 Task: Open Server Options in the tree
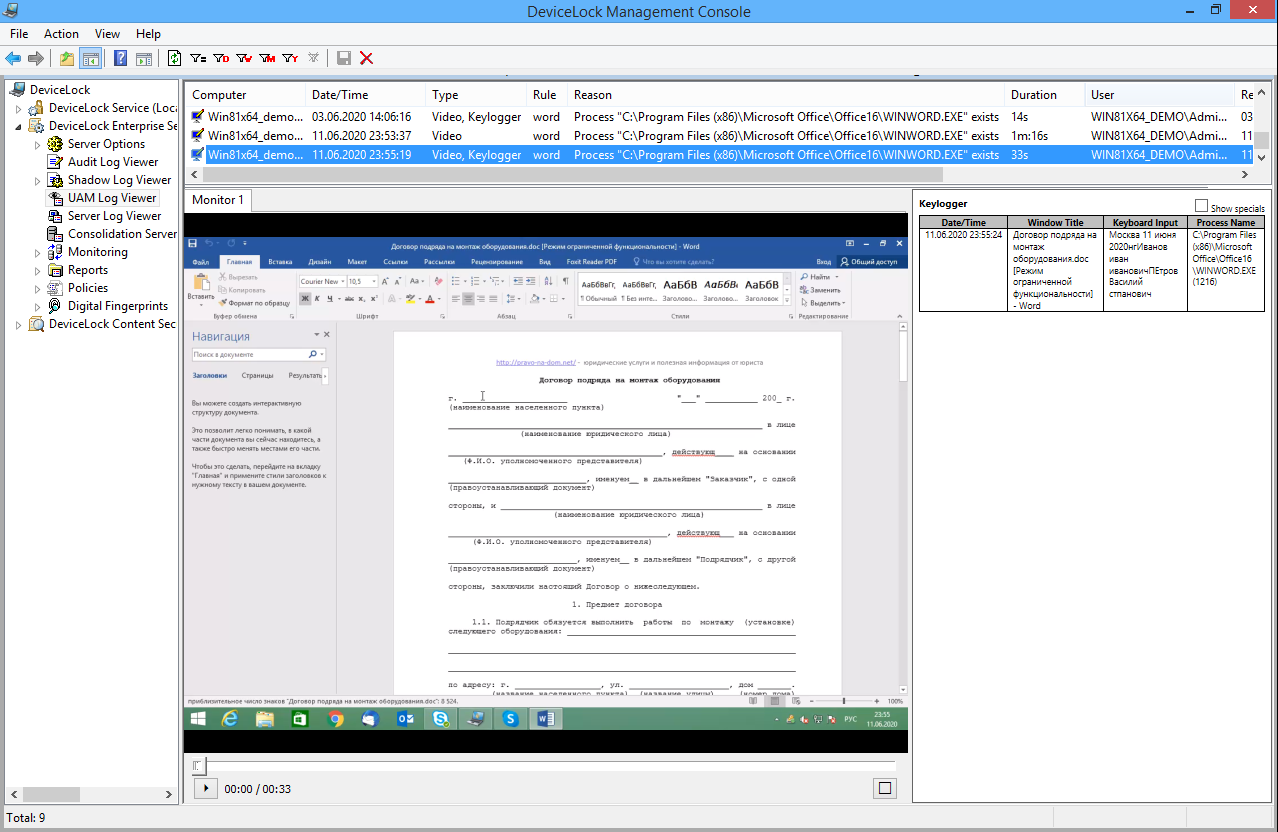tap(106, 144)
